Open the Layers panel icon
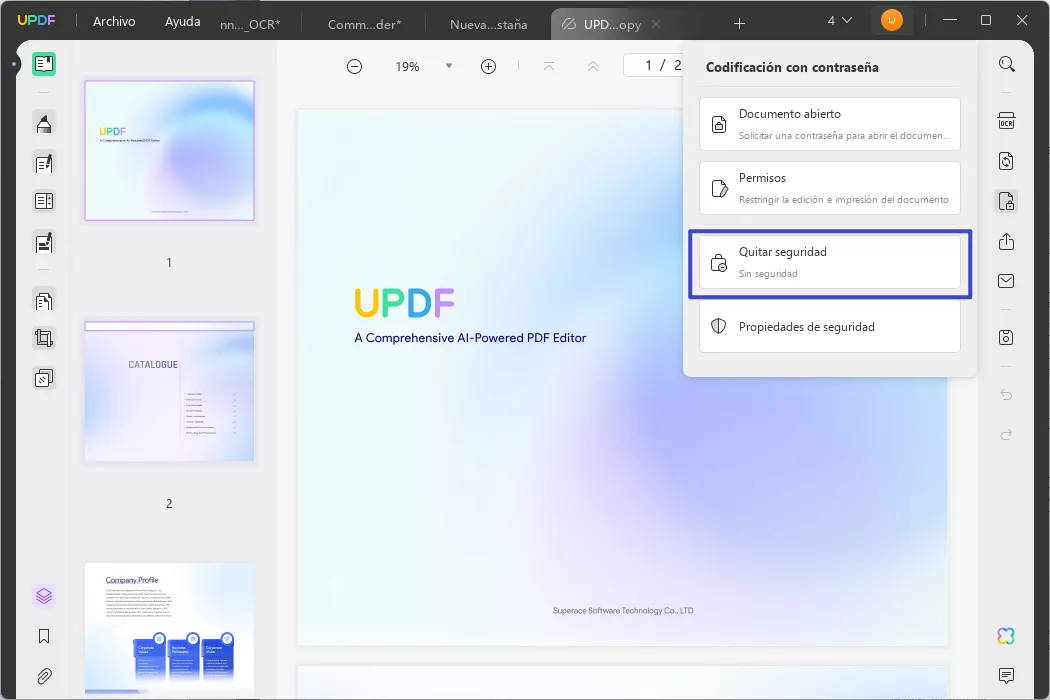Screen dimensions: 1050x700 click(44, 596)
